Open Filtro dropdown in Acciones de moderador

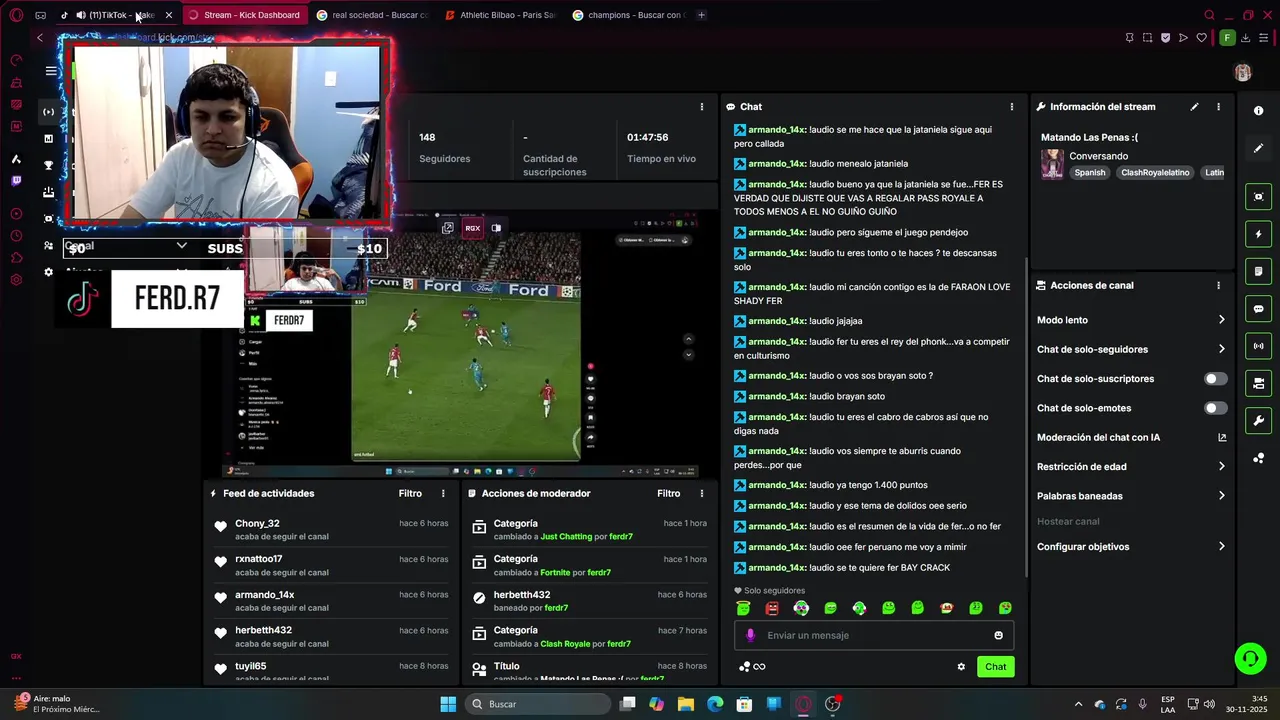tap(668, 493)
